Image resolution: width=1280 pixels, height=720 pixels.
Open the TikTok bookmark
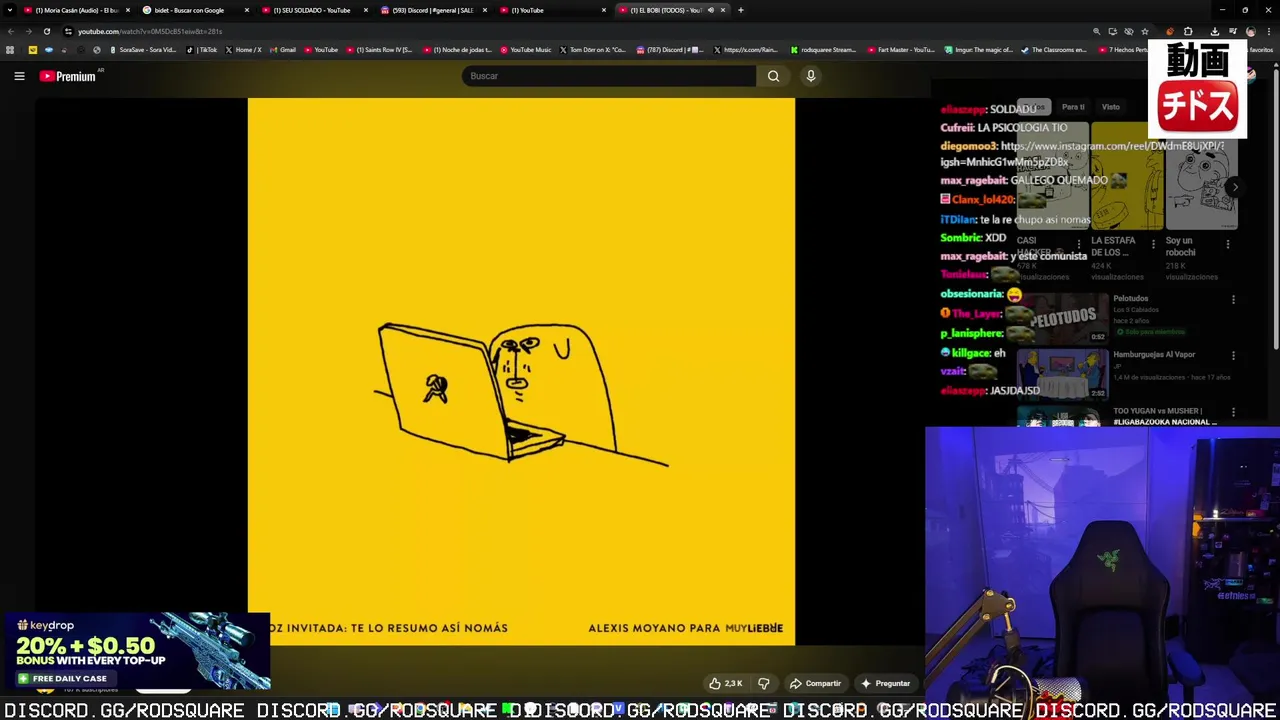(x=203, y=50)
